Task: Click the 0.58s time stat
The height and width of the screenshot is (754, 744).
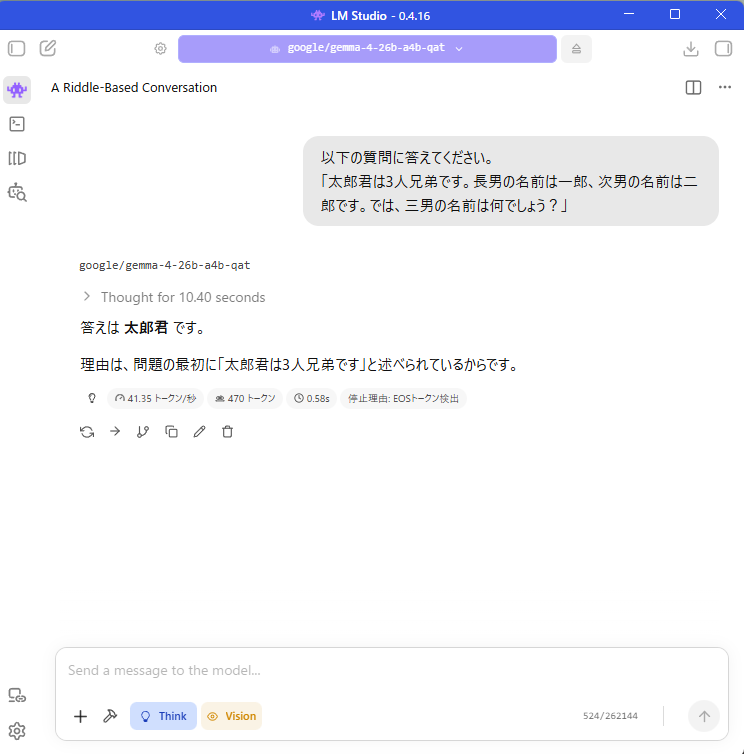Action: click(x=312, y=398)
